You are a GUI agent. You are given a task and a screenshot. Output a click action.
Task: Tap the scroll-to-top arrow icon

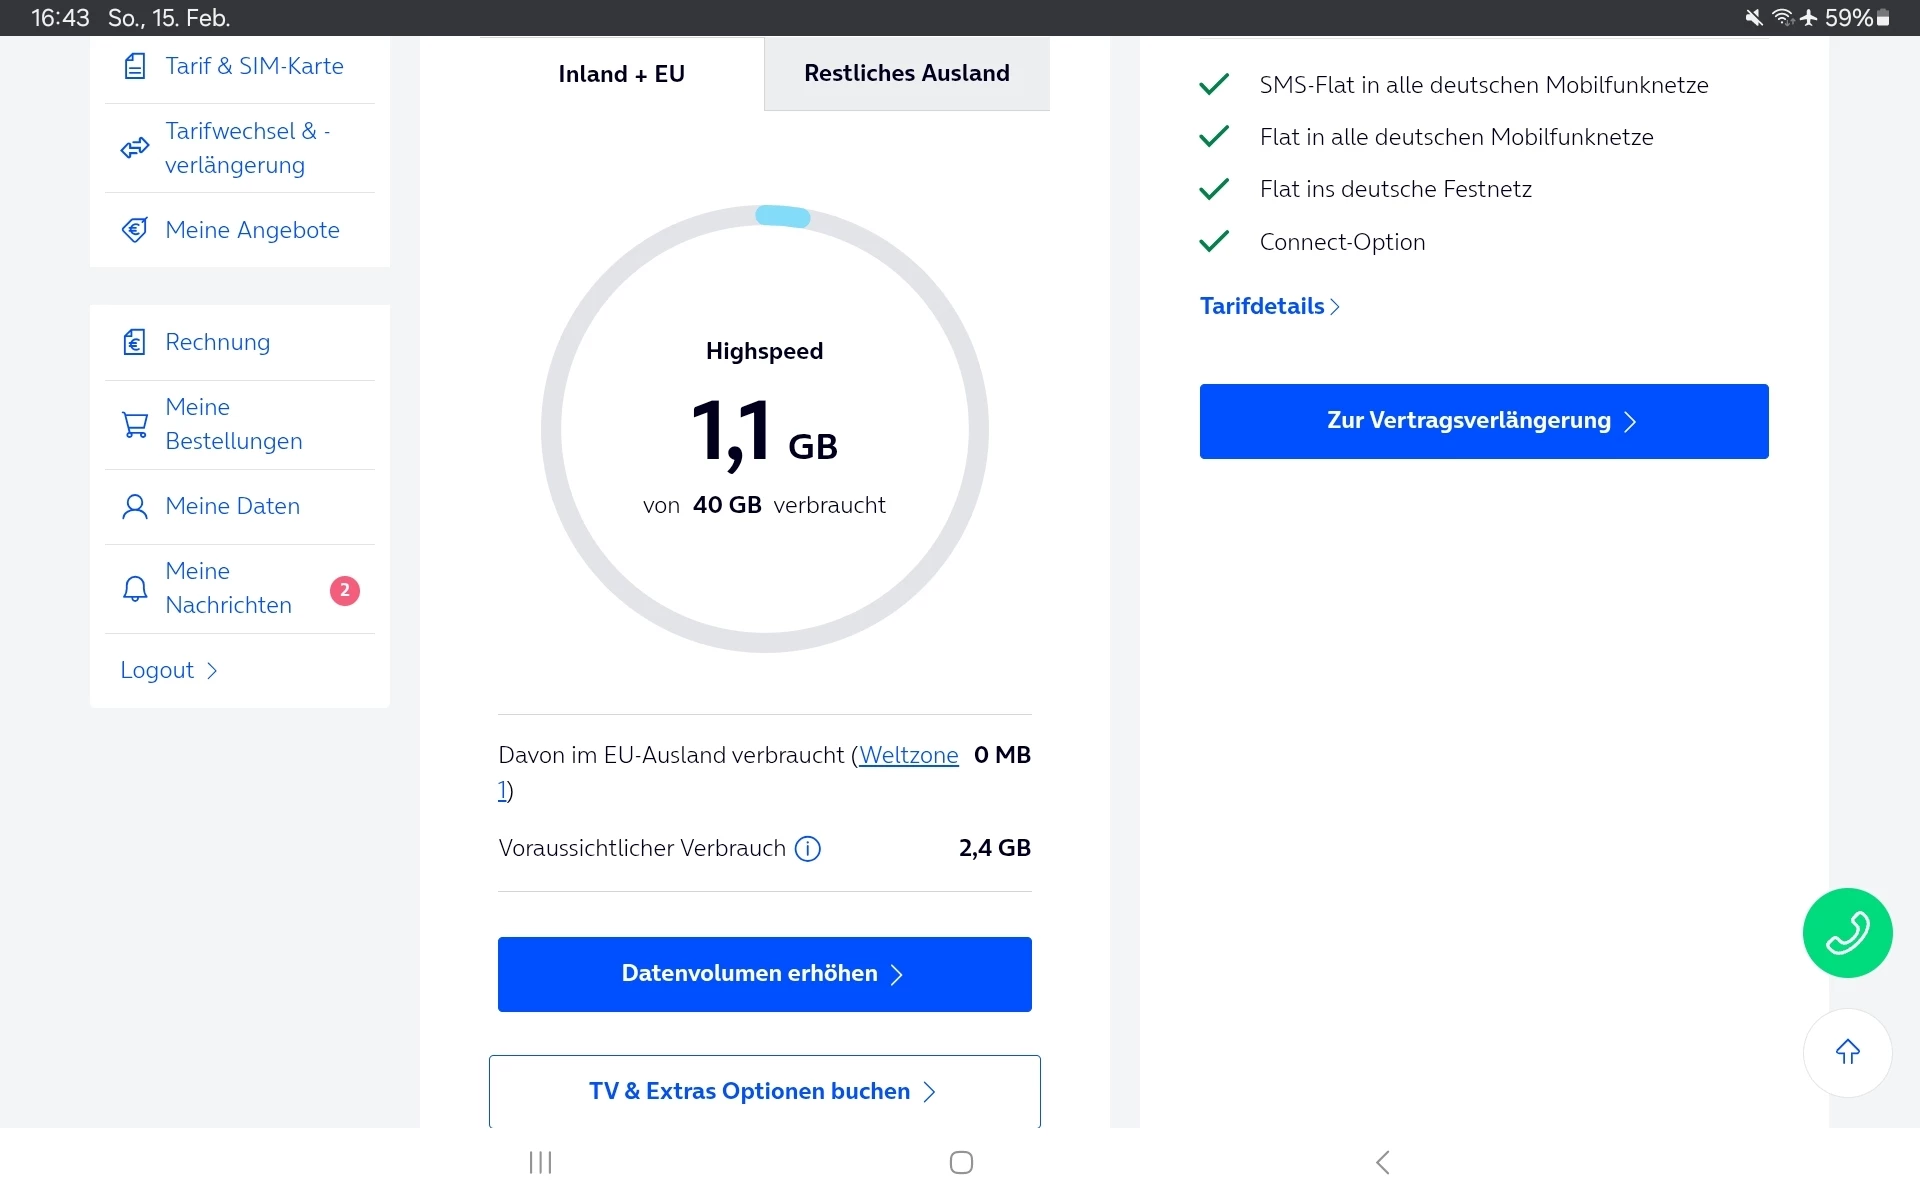[1847, 1052]
